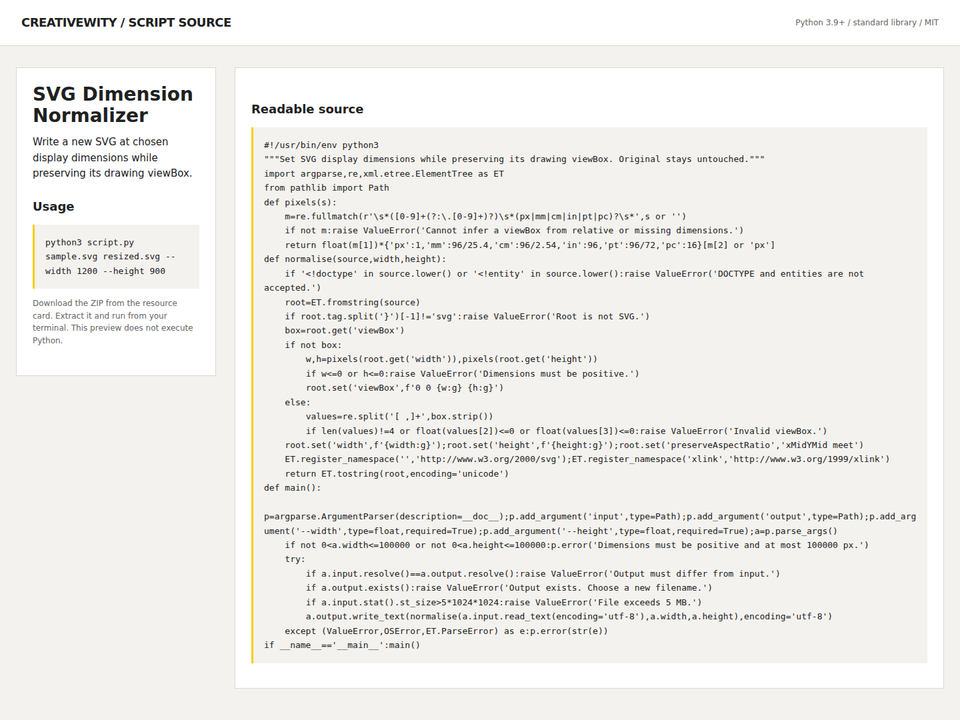Select the 'w,h=pixels(root.get' line
960x720 pixels.
coord(452,359)
